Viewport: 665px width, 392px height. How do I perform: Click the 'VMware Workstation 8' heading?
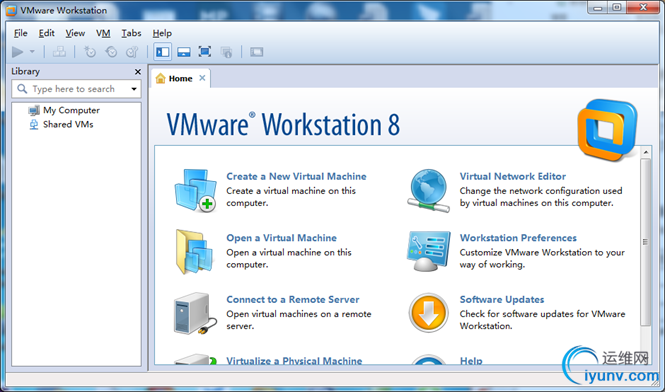pyautogui.click(x=283, y=124)
